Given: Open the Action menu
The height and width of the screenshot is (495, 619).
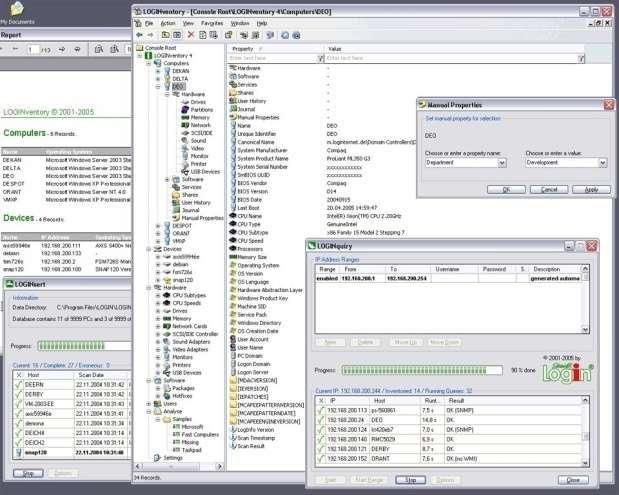Looking at the screenshot, I should pos(168,23).
